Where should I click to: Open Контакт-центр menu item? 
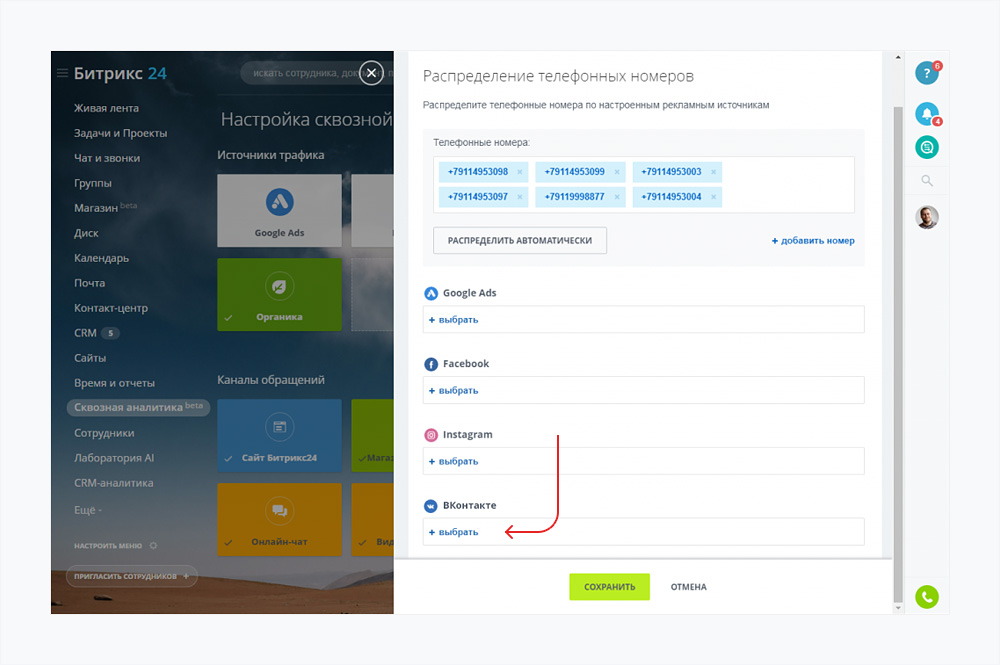tap(111, 308)
